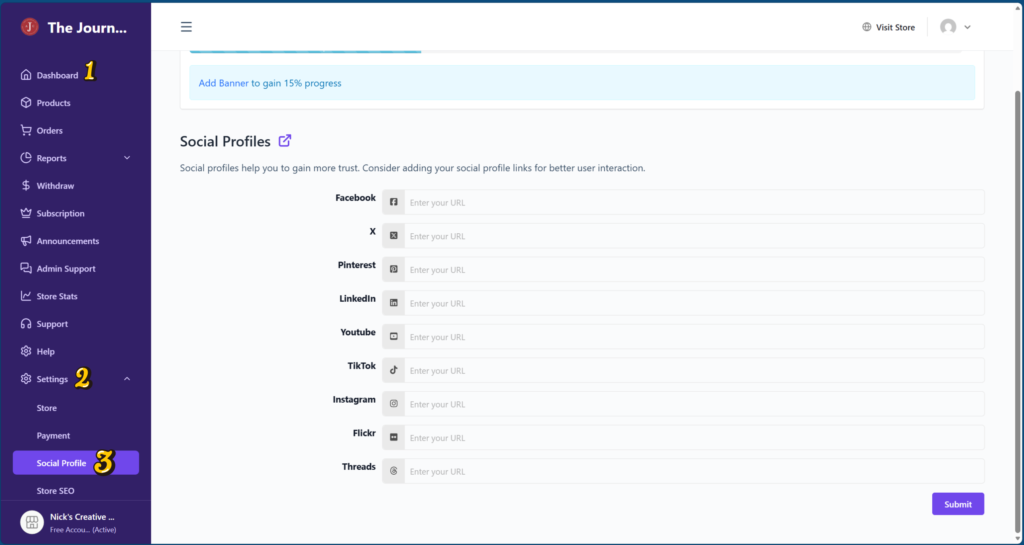
Task: Click the Settings gear icon
Action: (x=26, y=379)
